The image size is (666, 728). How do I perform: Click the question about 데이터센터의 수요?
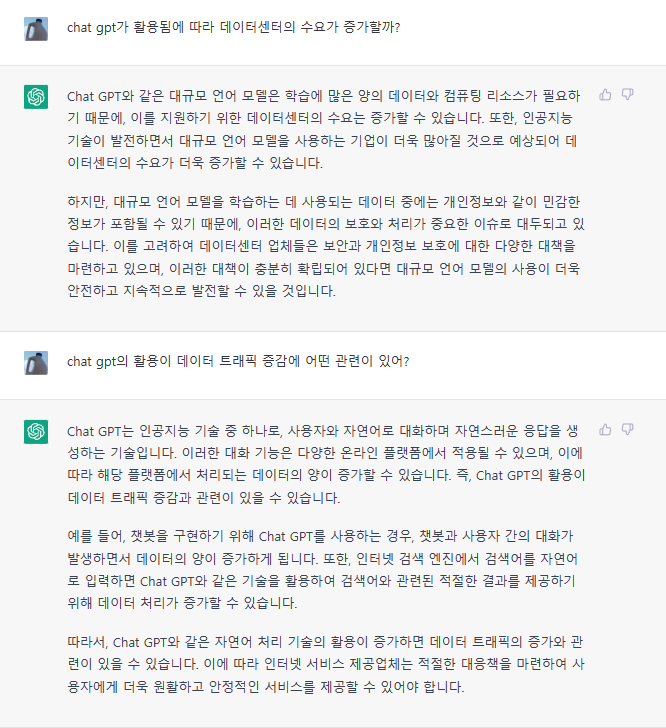234,27
